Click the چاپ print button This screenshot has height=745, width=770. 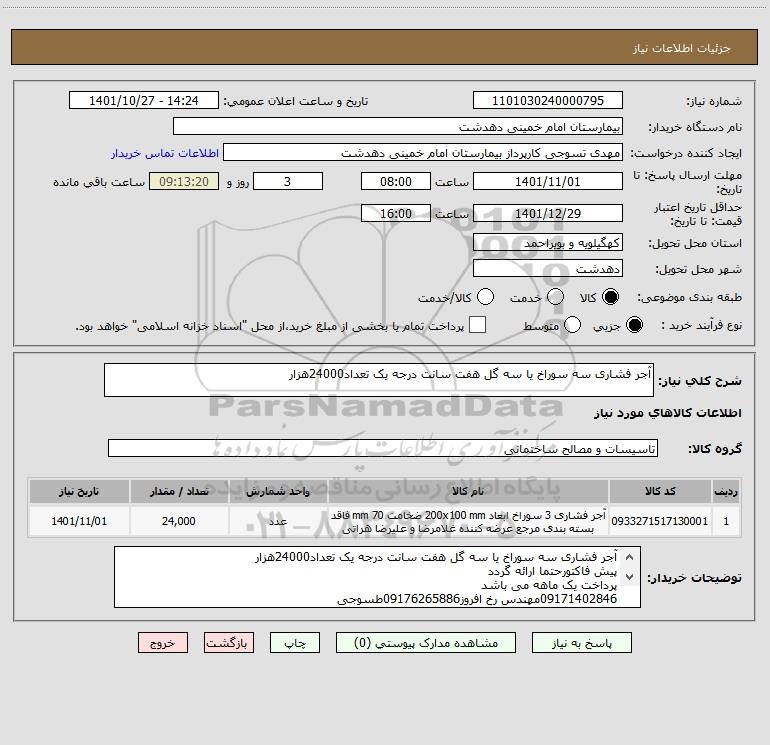click(x=295, y=643)
